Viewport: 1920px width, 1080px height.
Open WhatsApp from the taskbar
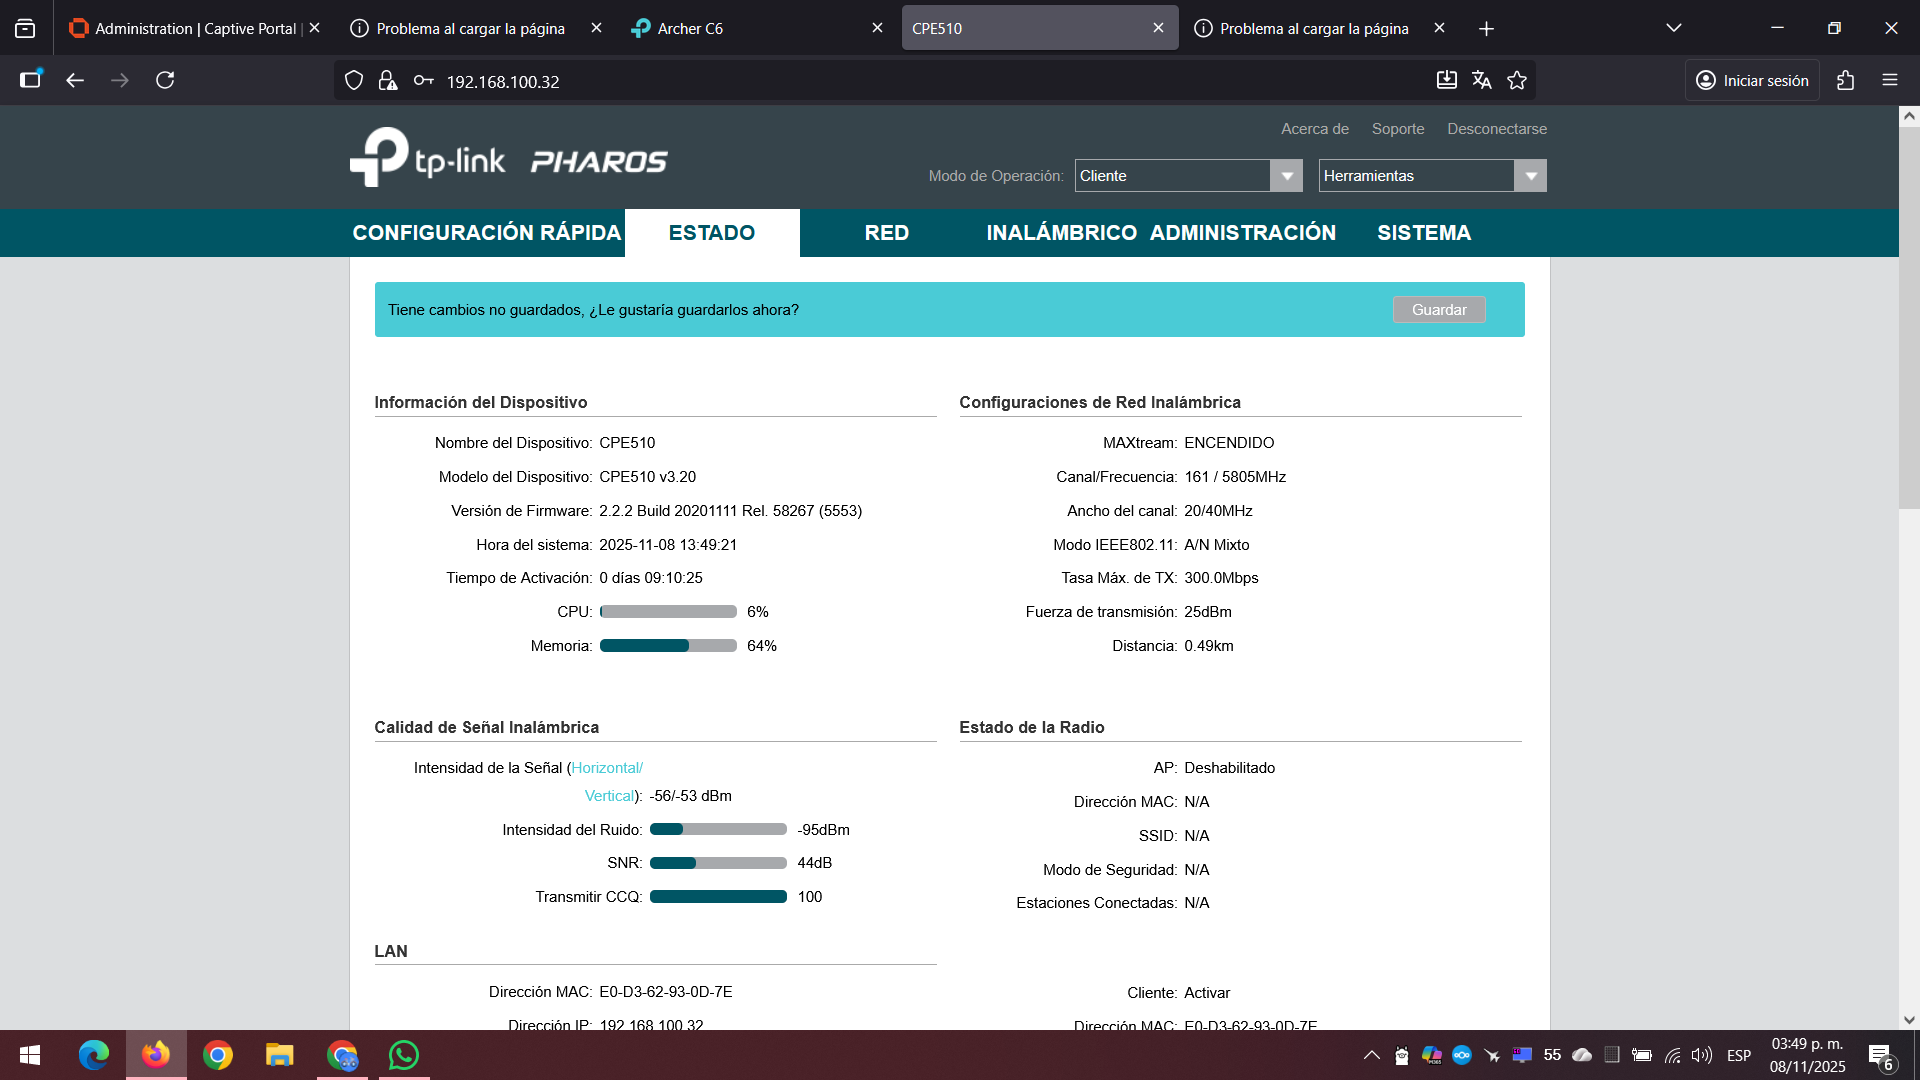(x=404, y=1055)
